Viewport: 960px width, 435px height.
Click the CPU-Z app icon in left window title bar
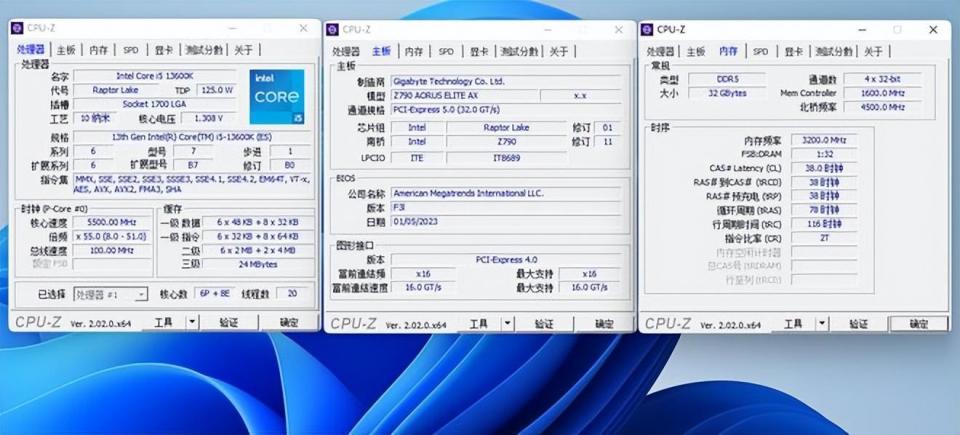pos(17,28)
